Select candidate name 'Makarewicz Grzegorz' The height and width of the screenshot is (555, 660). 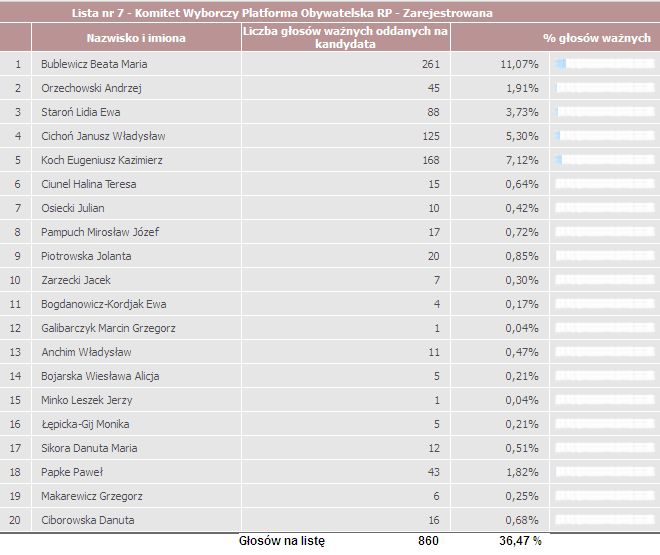click(x=92, y=496)
